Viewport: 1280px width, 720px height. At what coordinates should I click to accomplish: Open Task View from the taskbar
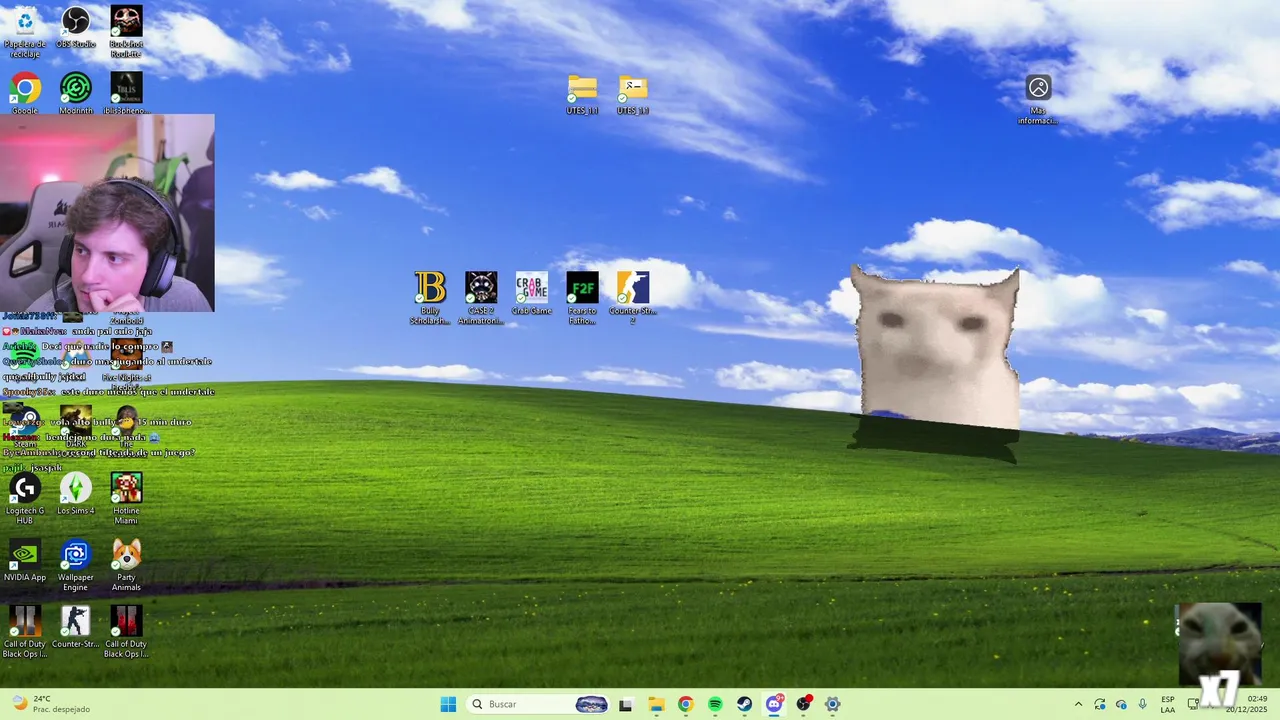pyautogui.click(x=626, y=704)
